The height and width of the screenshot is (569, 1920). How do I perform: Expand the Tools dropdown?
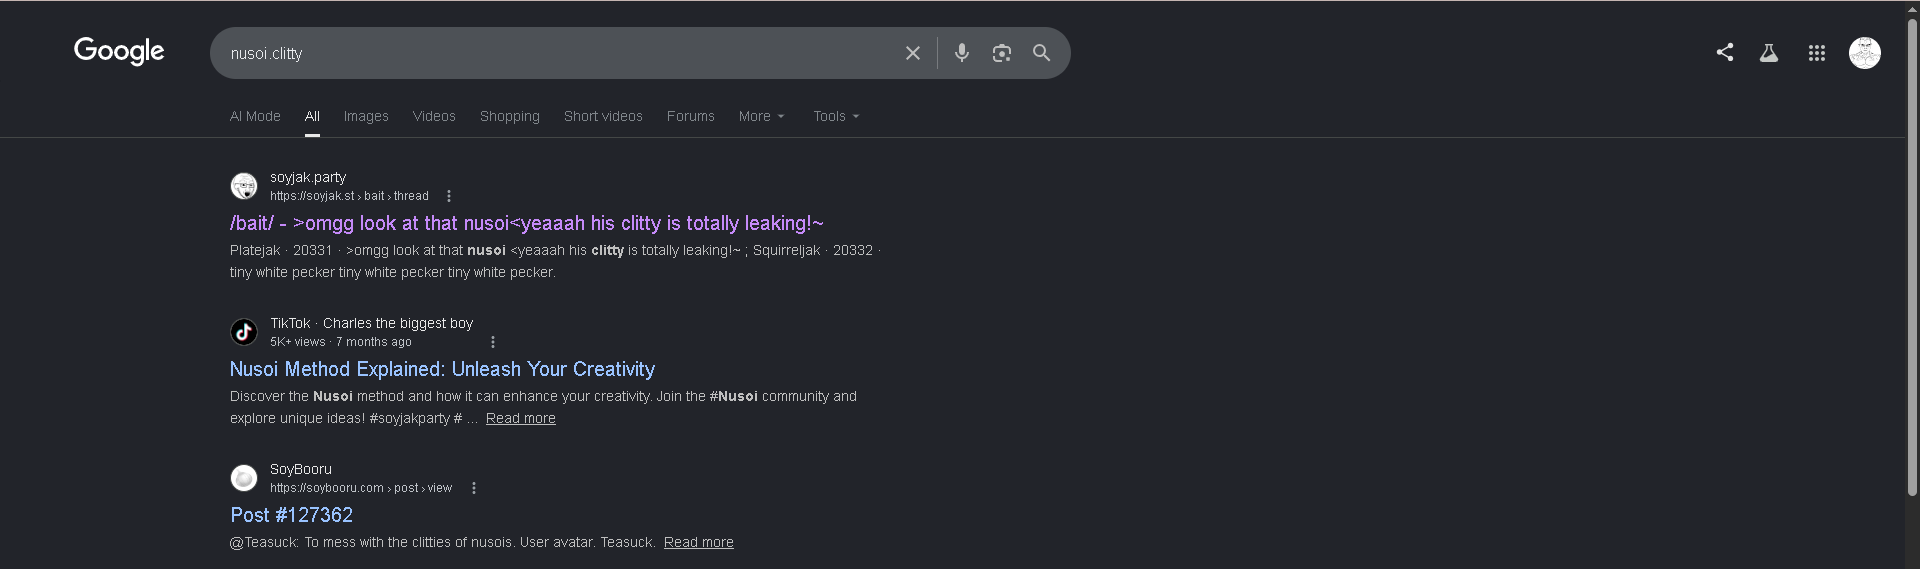[x=836, y=116]
